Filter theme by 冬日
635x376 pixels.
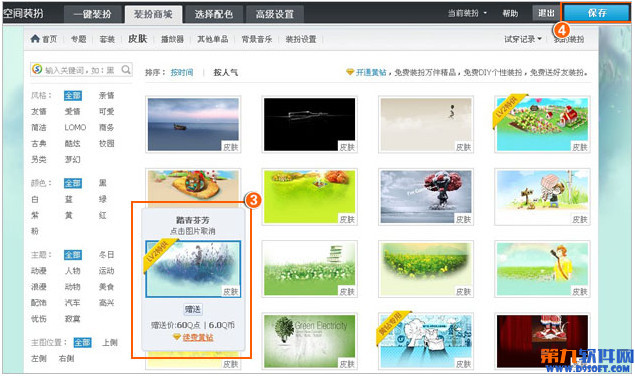pyautogui.click(x=107, y=254)
